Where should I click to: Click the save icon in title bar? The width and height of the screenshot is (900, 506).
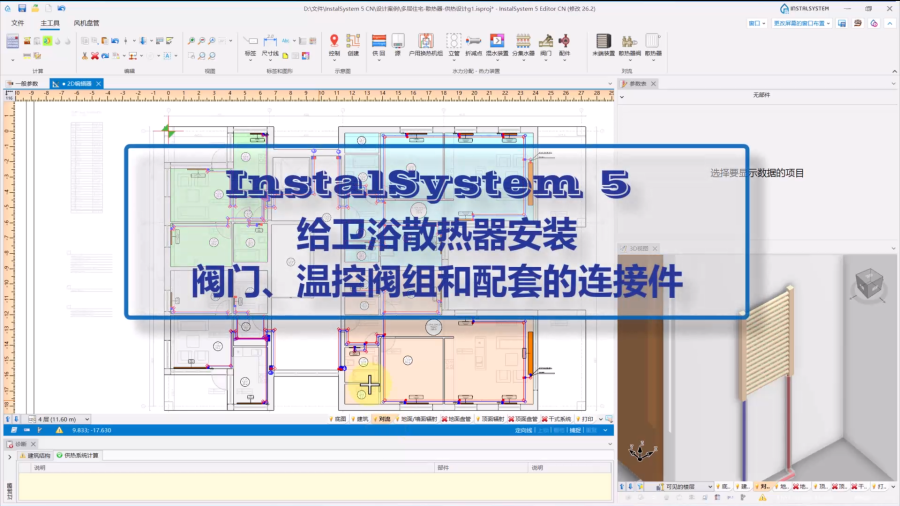[x=22, y=8]
